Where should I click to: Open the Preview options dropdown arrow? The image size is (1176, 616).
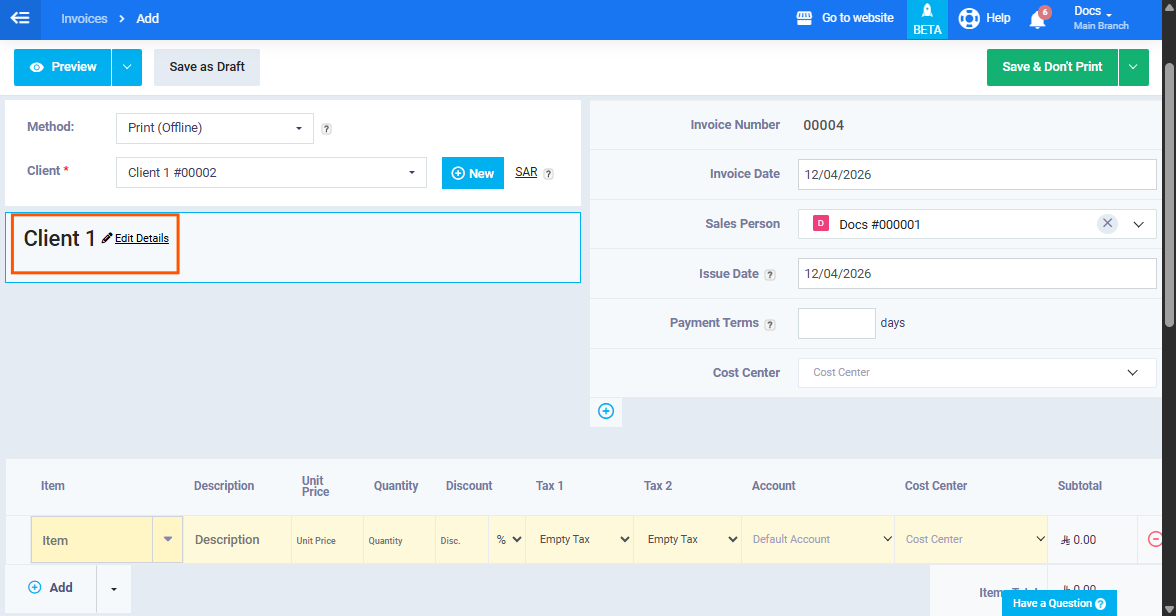(126, 67)
